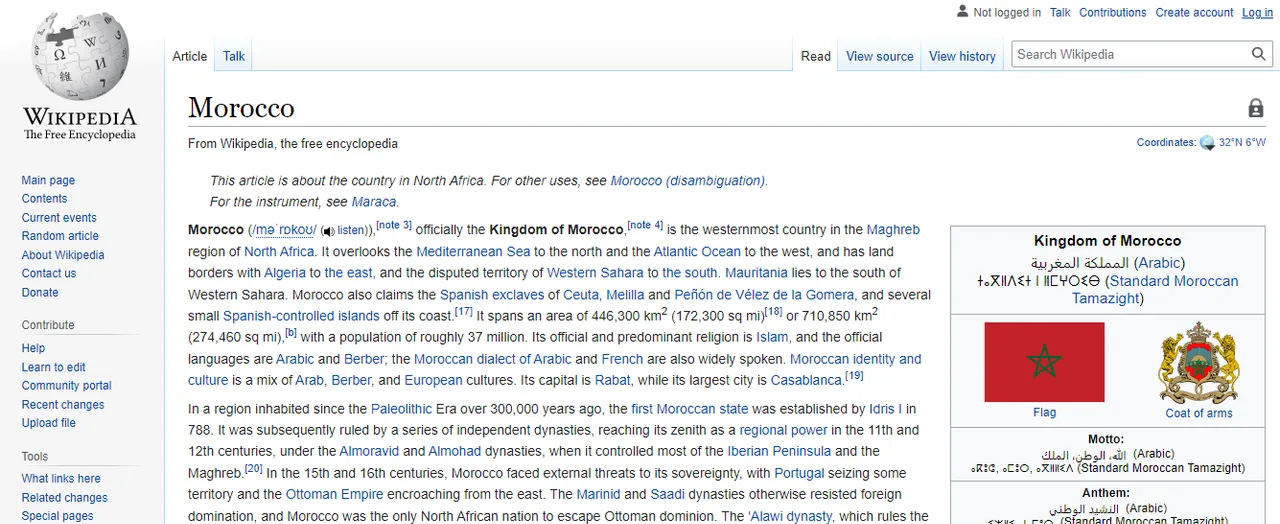
Task: Open the Mediterranean Sea link
Action: point(473,251)
